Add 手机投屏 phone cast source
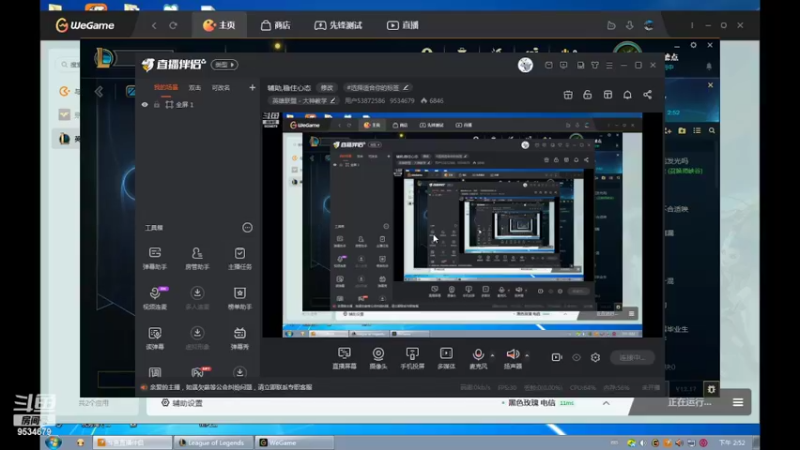Image resolution: width=800 pixels, height=450 pixels. 412,358
